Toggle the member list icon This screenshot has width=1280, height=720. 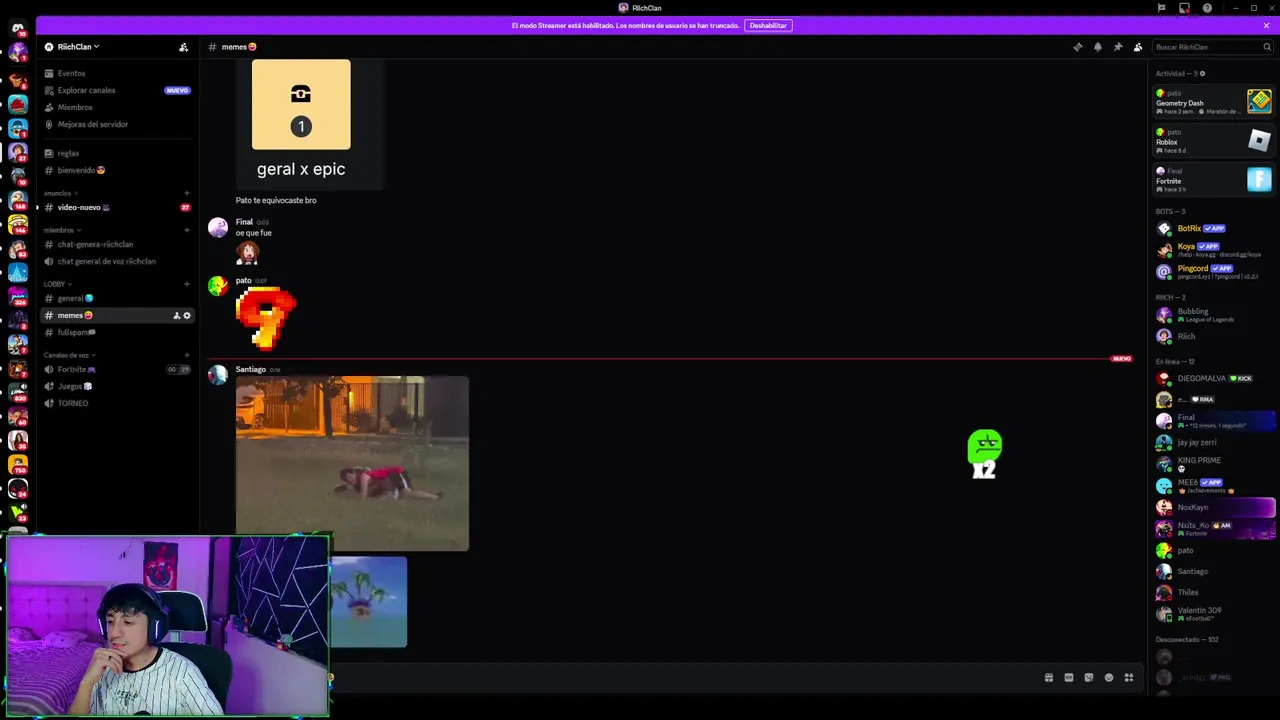click(1138, 47)
